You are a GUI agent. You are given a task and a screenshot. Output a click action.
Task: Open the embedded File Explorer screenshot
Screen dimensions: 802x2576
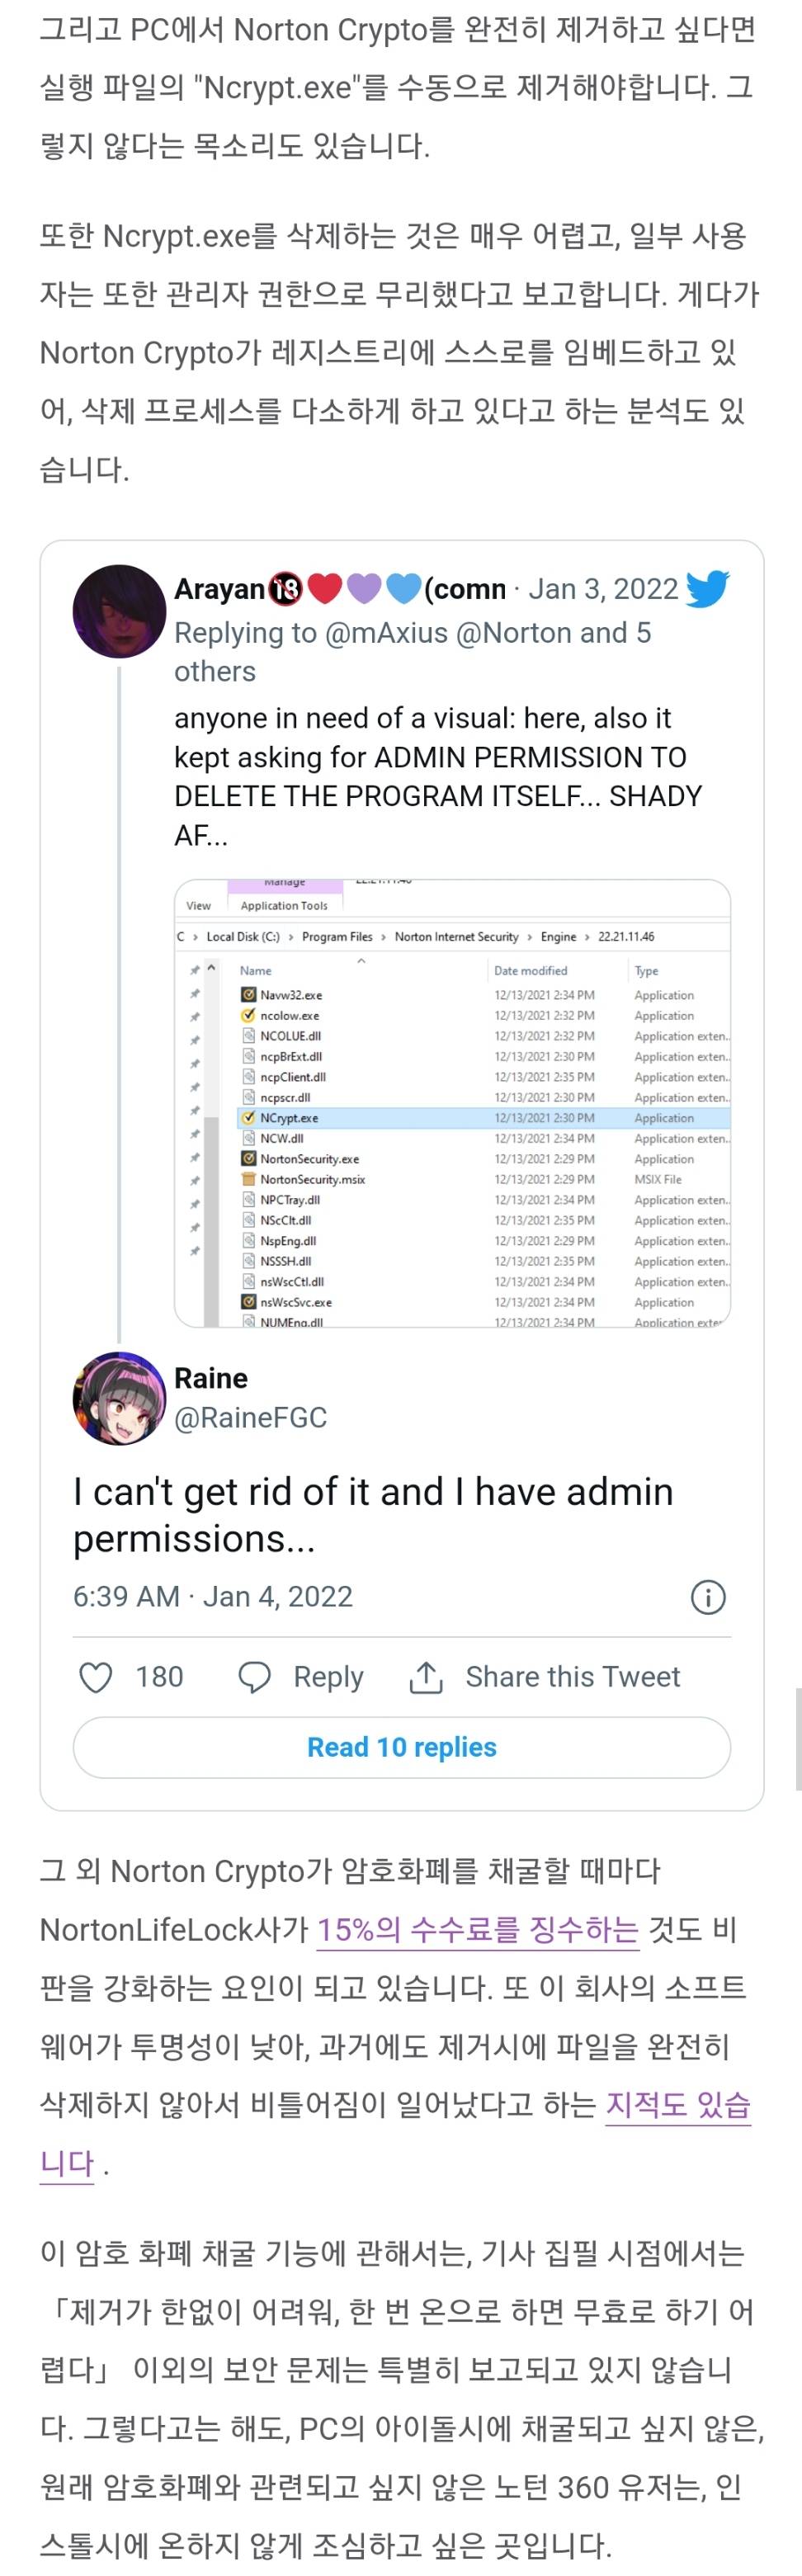click(452, 1103)
